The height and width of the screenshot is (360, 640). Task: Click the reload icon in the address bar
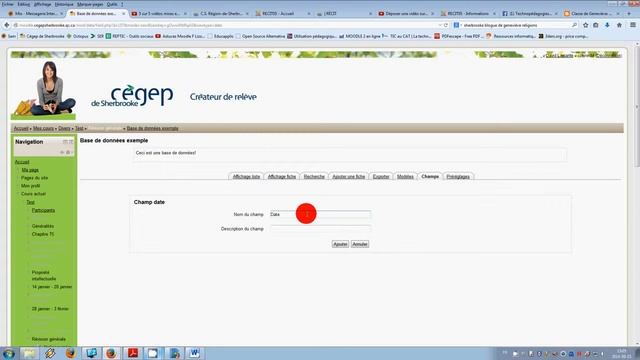coord(446,25)
